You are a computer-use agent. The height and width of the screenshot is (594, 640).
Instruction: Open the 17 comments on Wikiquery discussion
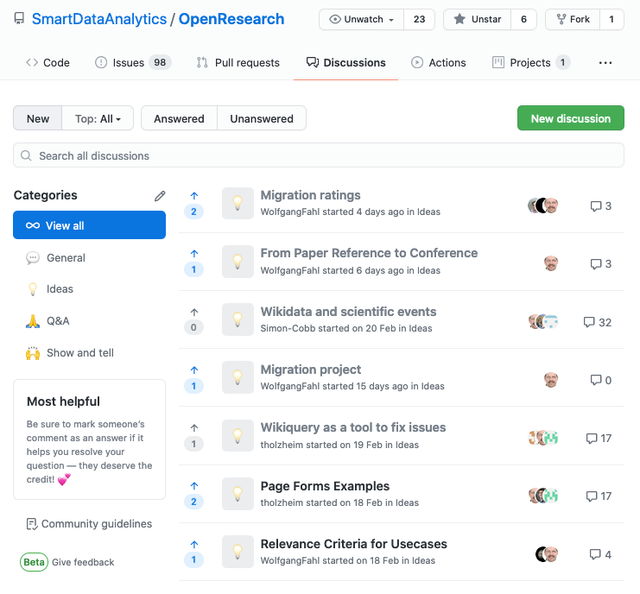coord(599,438)
